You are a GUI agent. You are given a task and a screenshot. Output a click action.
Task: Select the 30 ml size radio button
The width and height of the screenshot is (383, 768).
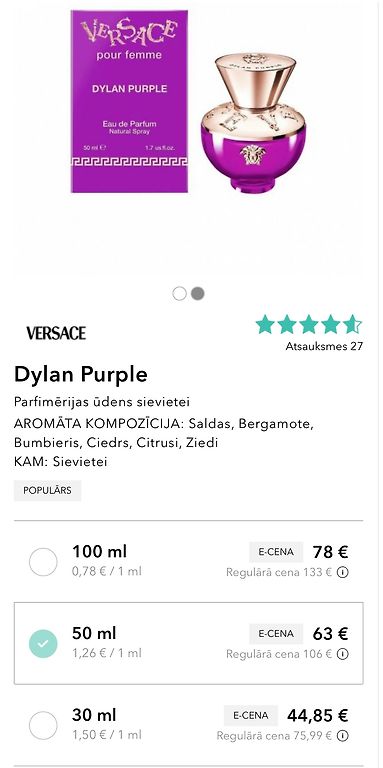coord(43,725)
